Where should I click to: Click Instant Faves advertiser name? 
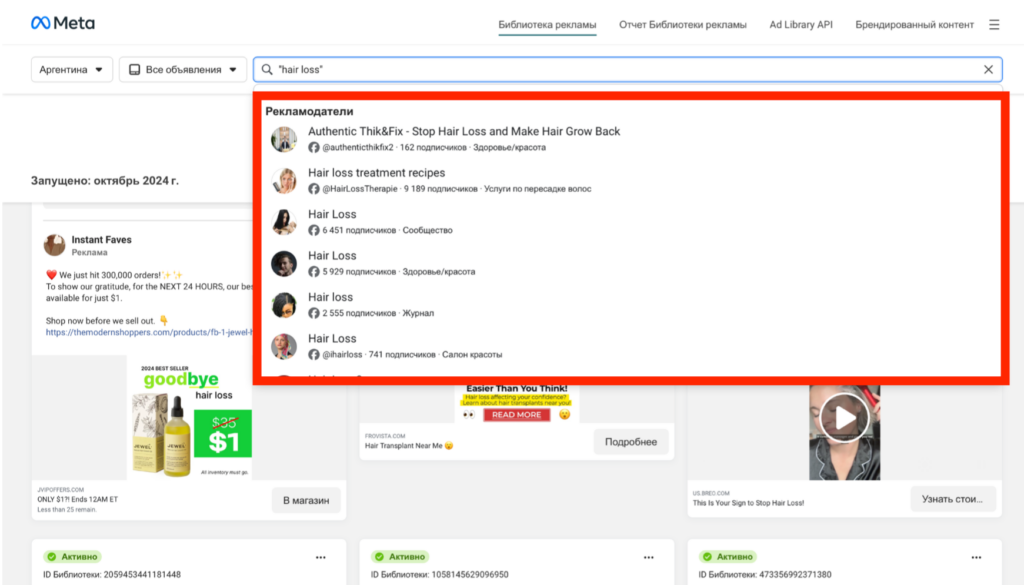[101, 240]
